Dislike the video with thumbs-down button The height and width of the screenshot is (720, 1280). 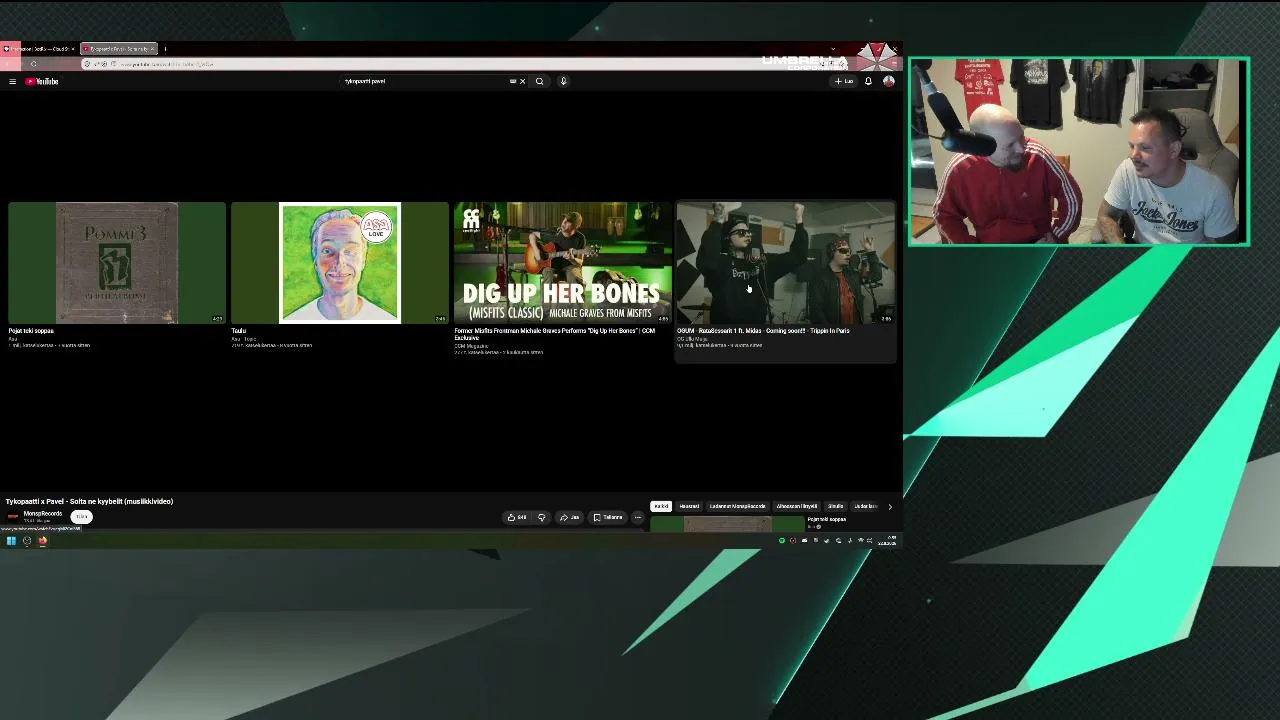pos(541,517)
